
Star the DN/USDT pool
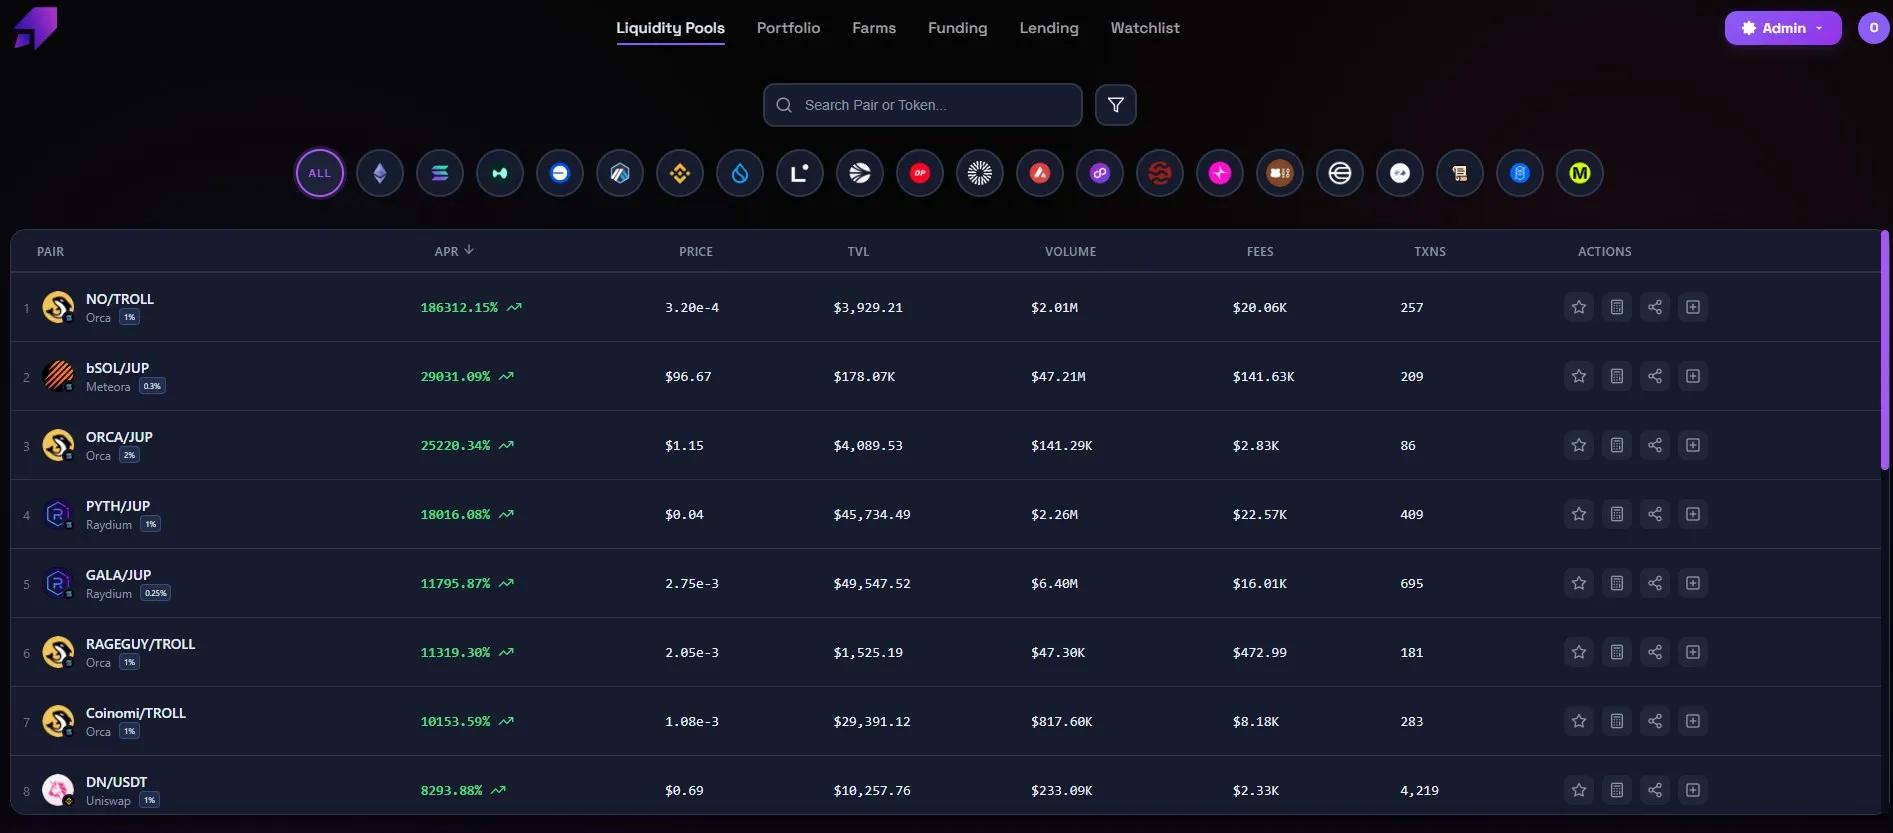pyautogui.click(x=1579, y=790)
